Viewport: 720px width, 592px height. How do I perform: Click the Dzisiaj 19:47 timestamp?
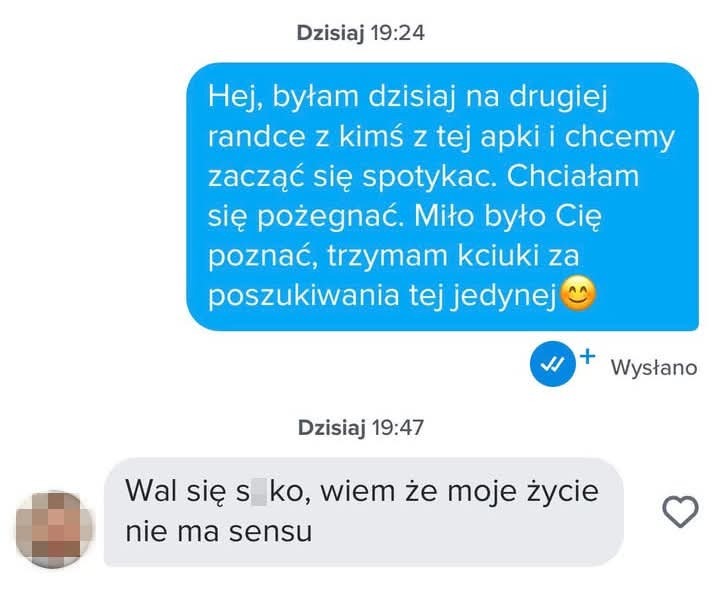coord(360,428)
